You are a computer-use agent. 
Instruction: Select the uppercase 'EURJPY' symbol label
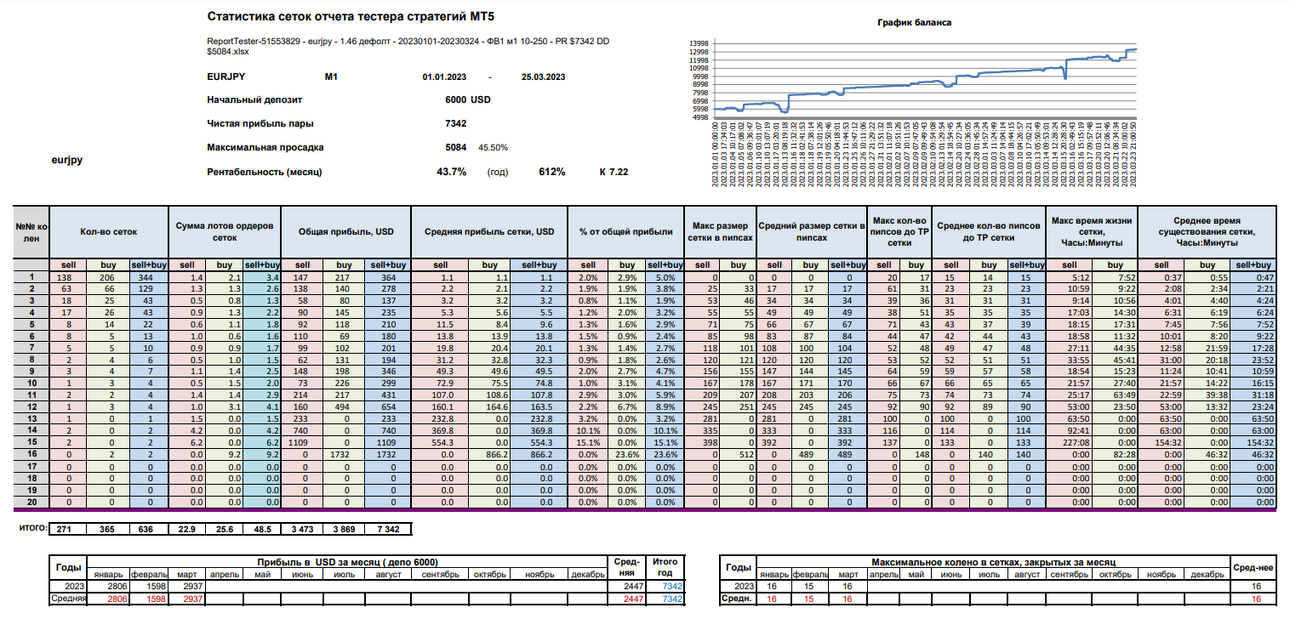click(226, 77)
